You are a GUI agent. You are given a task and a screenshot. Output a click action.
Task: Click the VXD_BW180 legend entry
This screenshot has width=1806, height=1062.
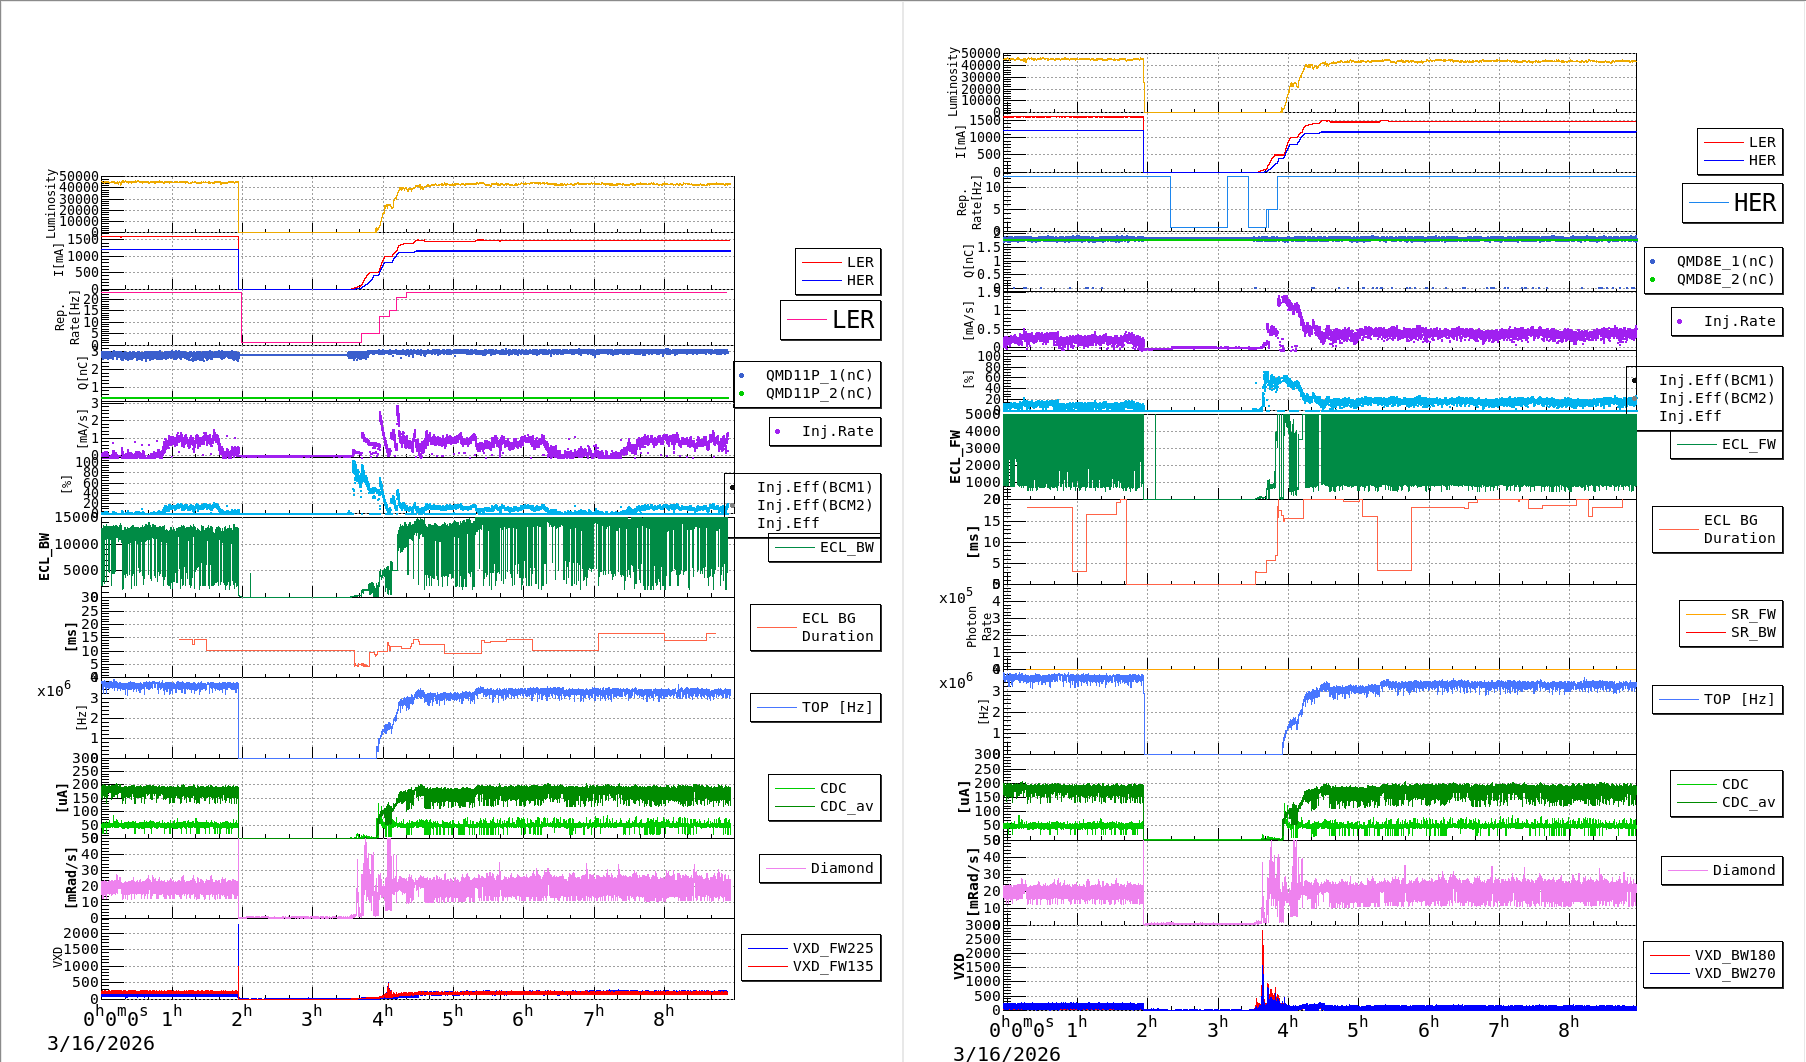[1713, 955]
